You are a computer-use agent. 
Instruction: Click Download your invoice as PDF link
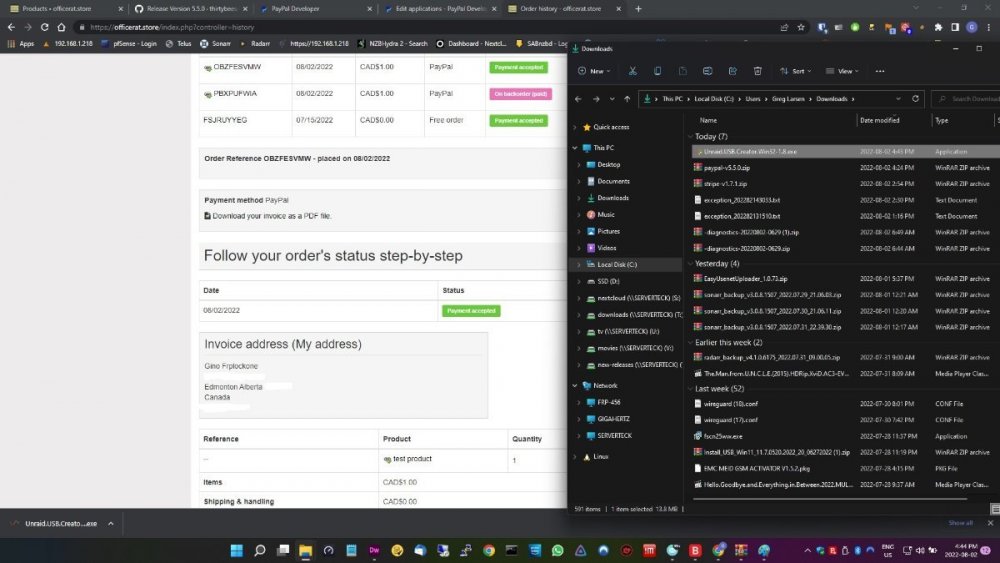tap(271, 215)
